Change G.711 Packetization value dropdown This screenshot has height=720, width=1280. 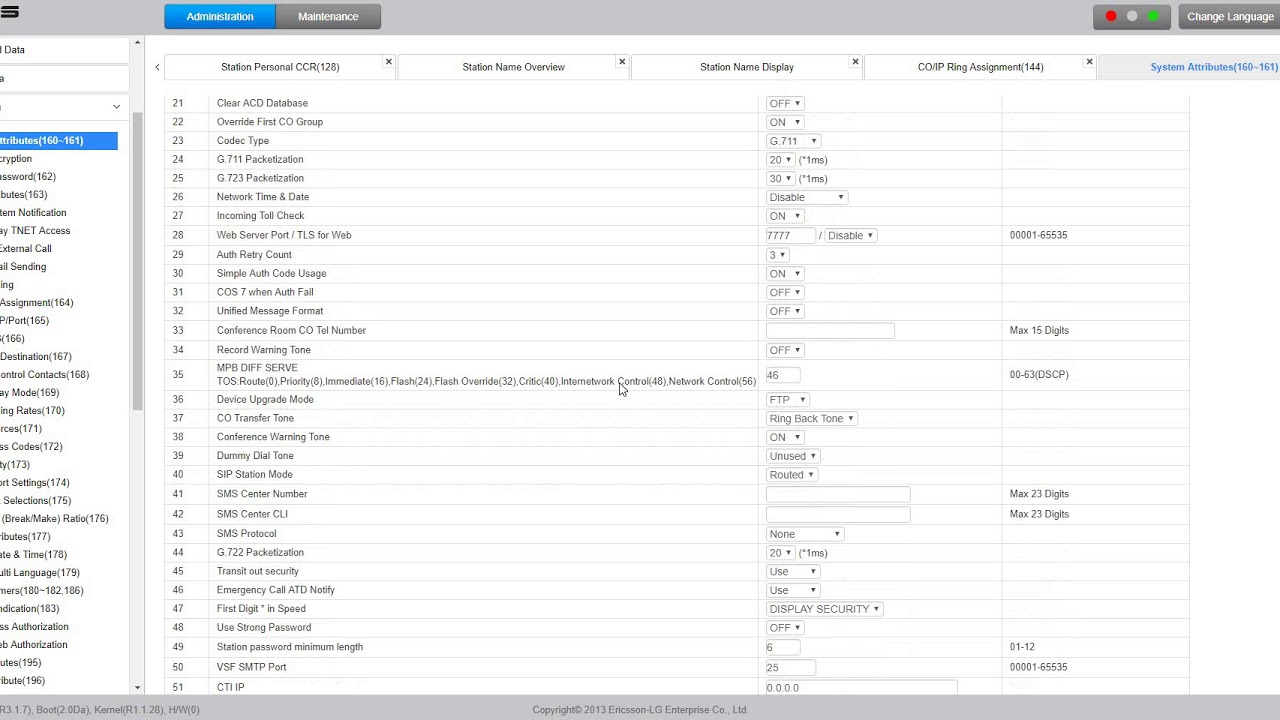click(x=780, y=160)
